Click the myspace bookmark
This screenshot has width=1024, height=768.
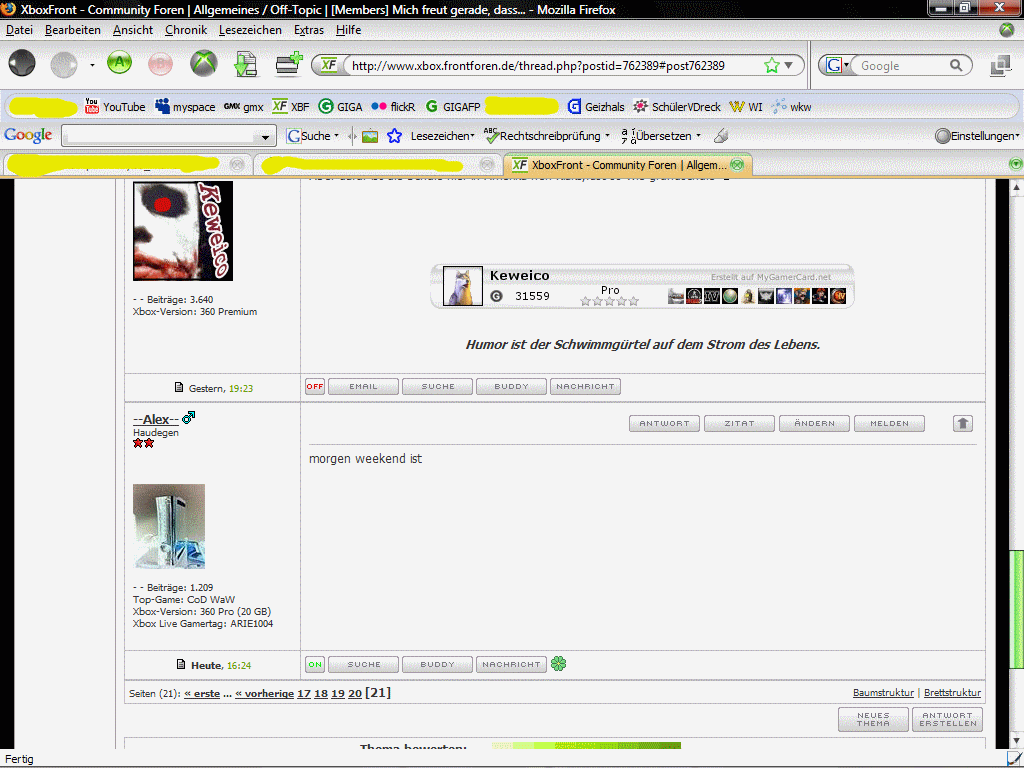coord(185,107)
